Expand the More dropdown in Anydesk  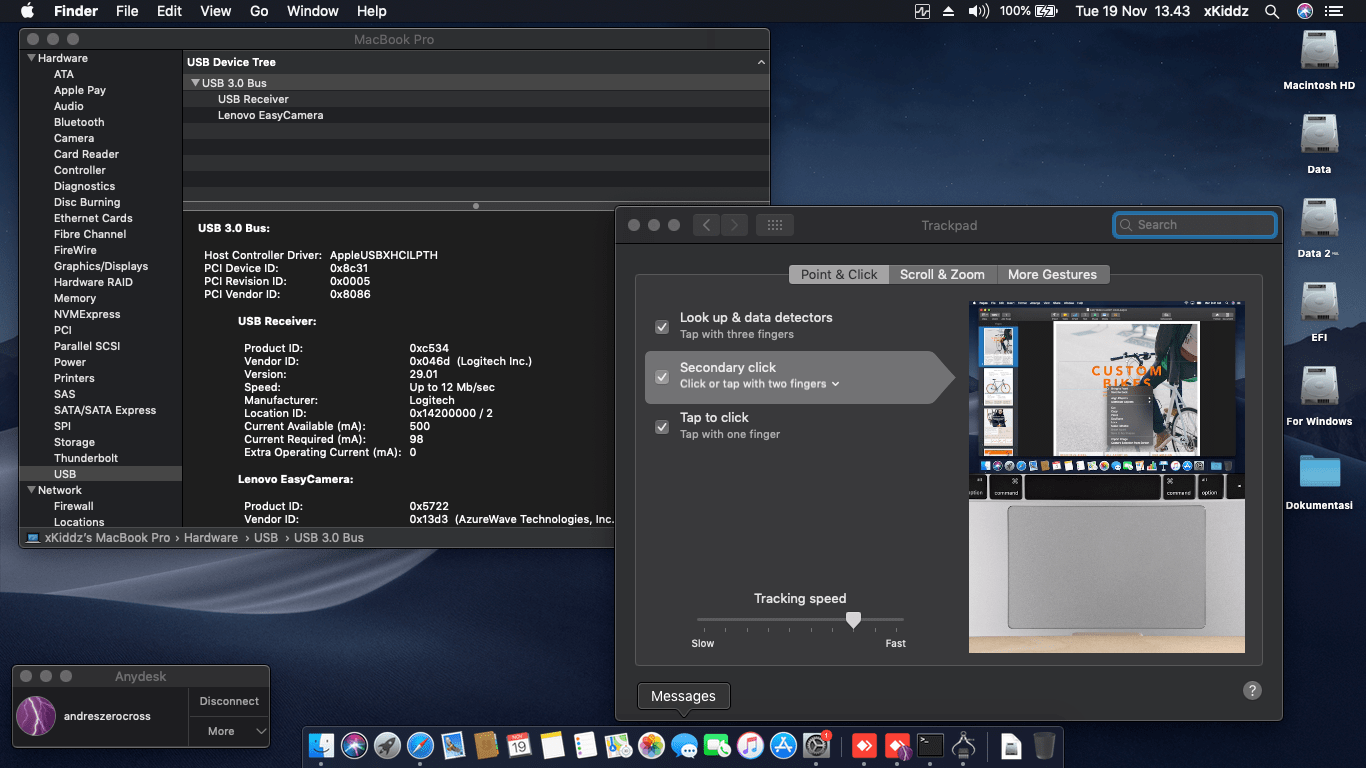click(229, 731)
